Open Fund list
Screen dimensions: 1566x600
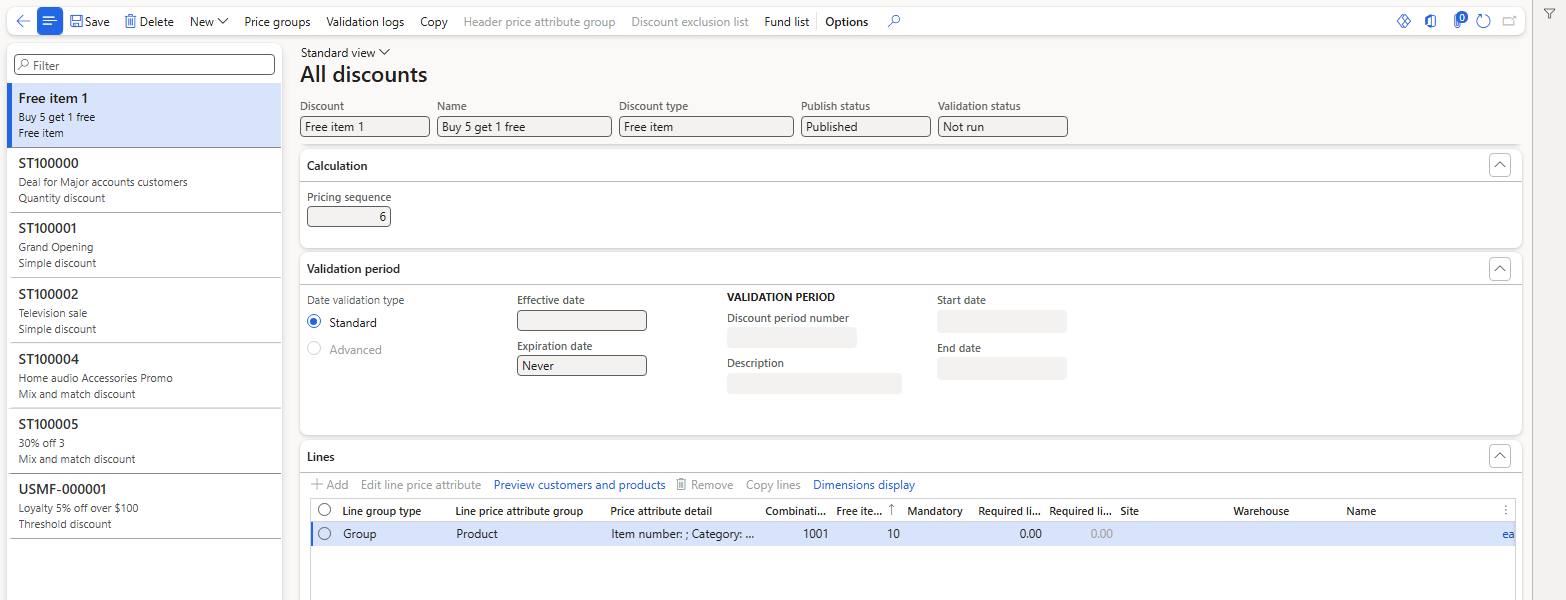(x=787, y=21)
